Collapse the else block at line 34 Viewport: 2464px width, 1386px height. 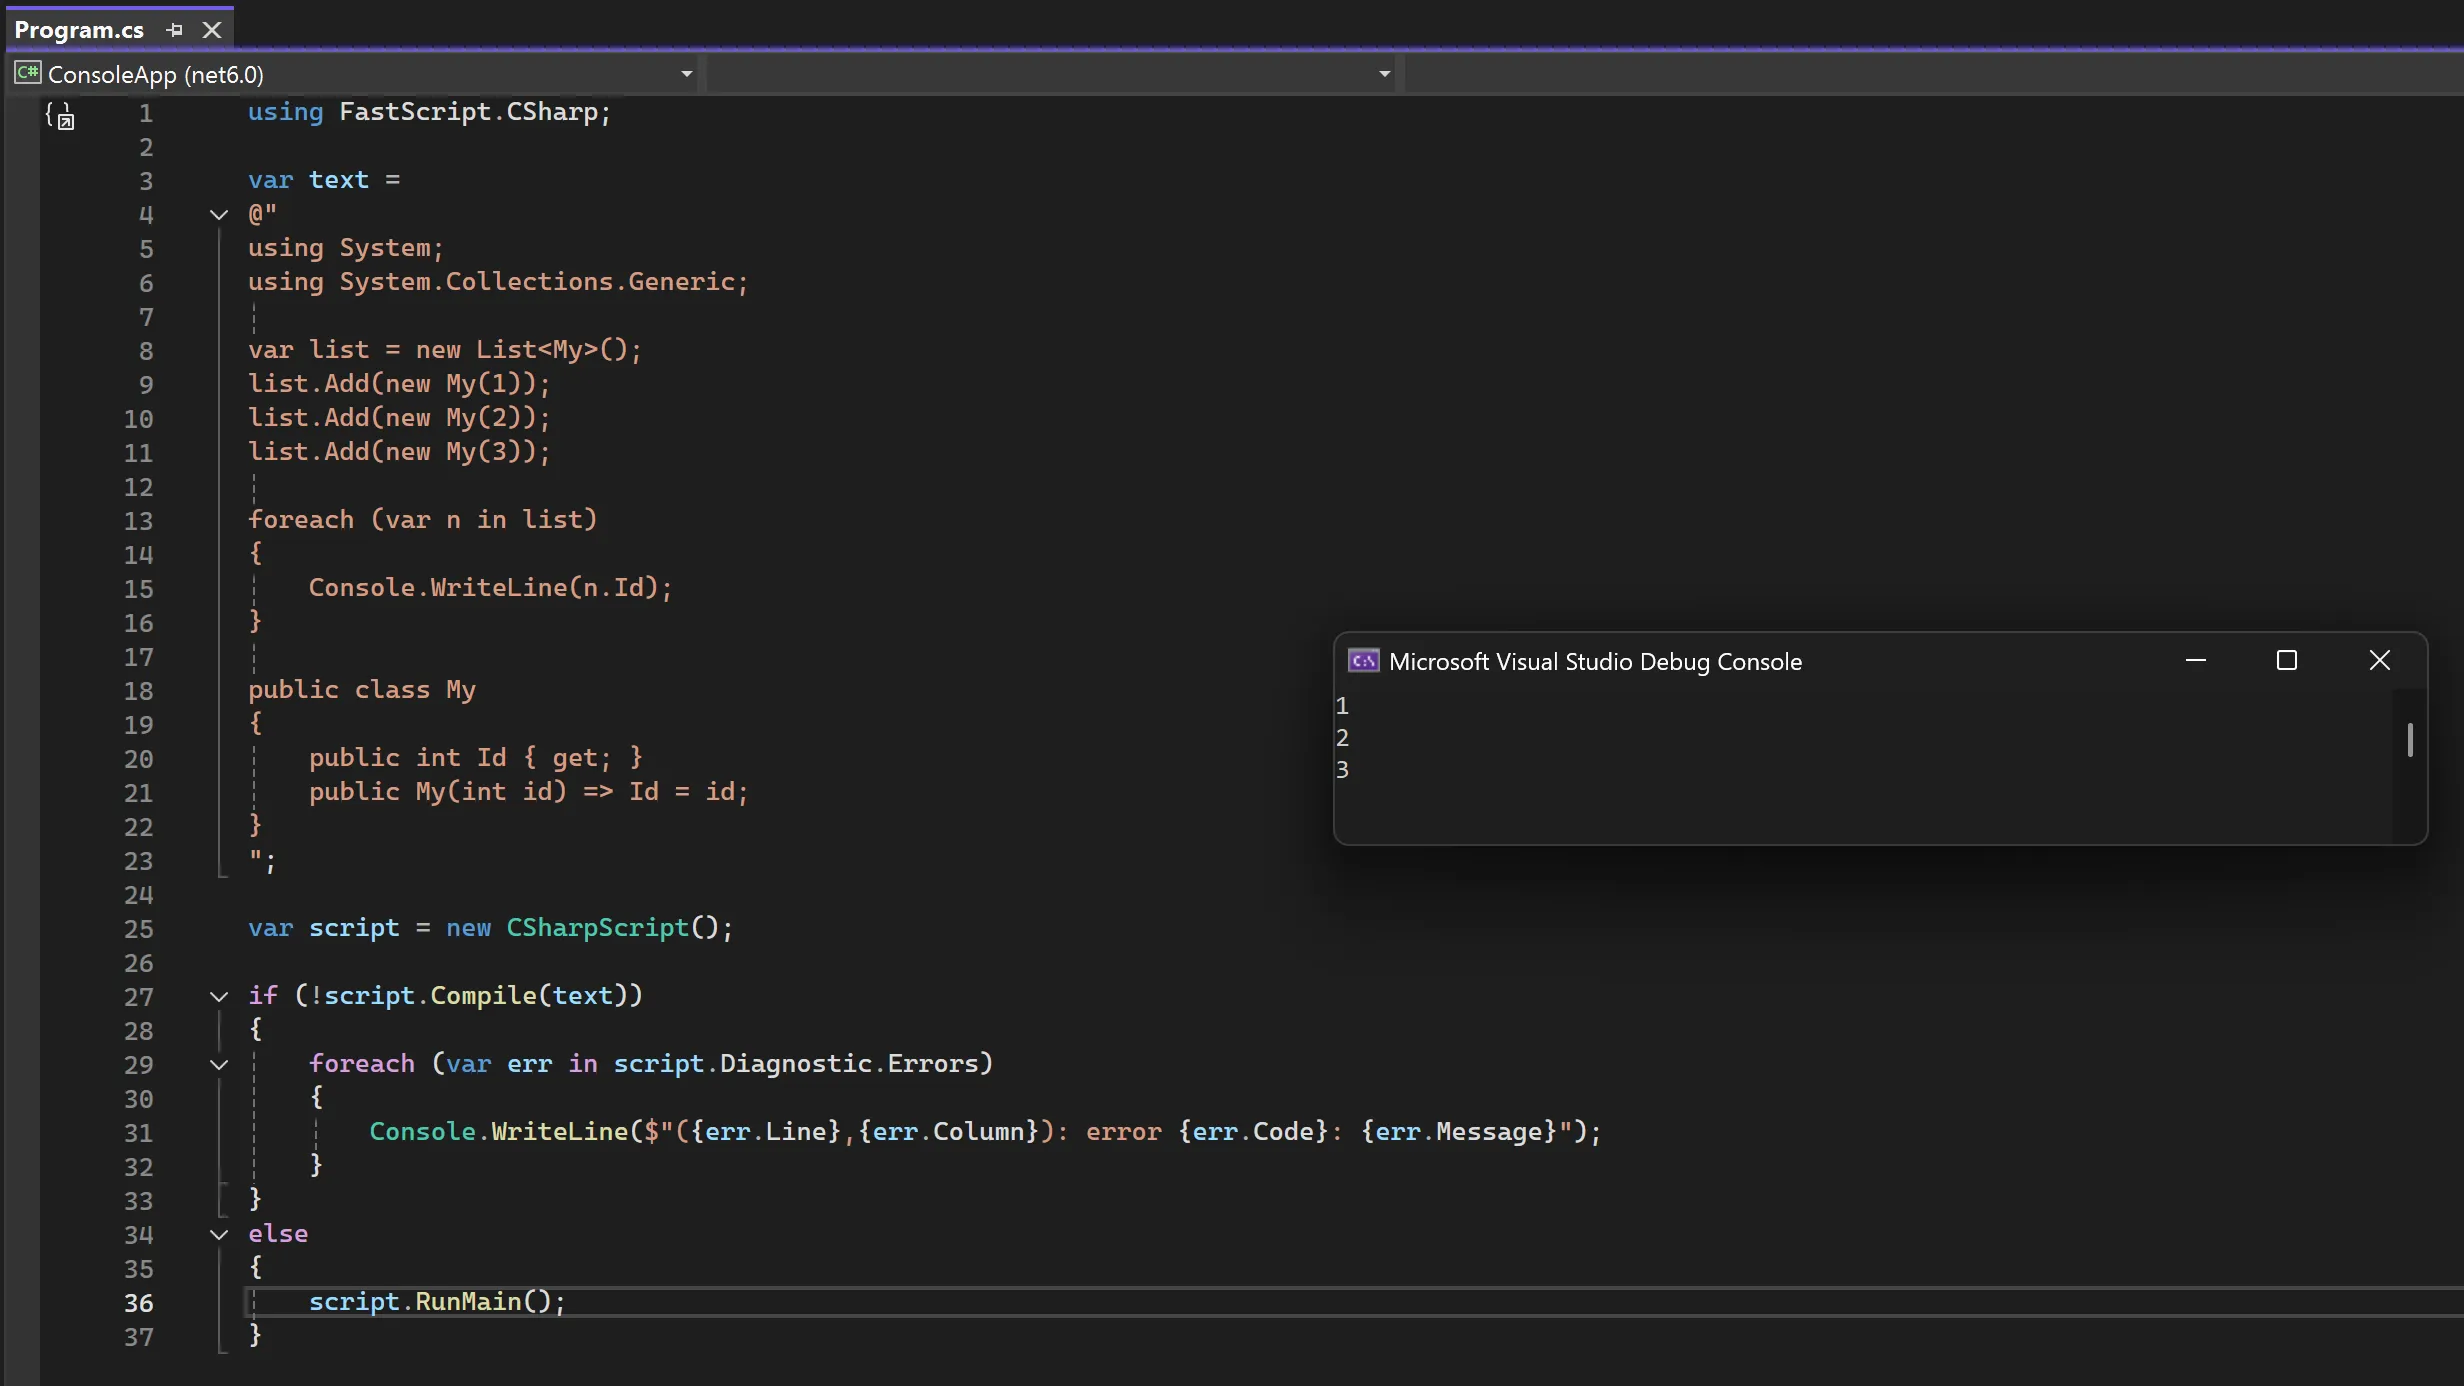219,1234
